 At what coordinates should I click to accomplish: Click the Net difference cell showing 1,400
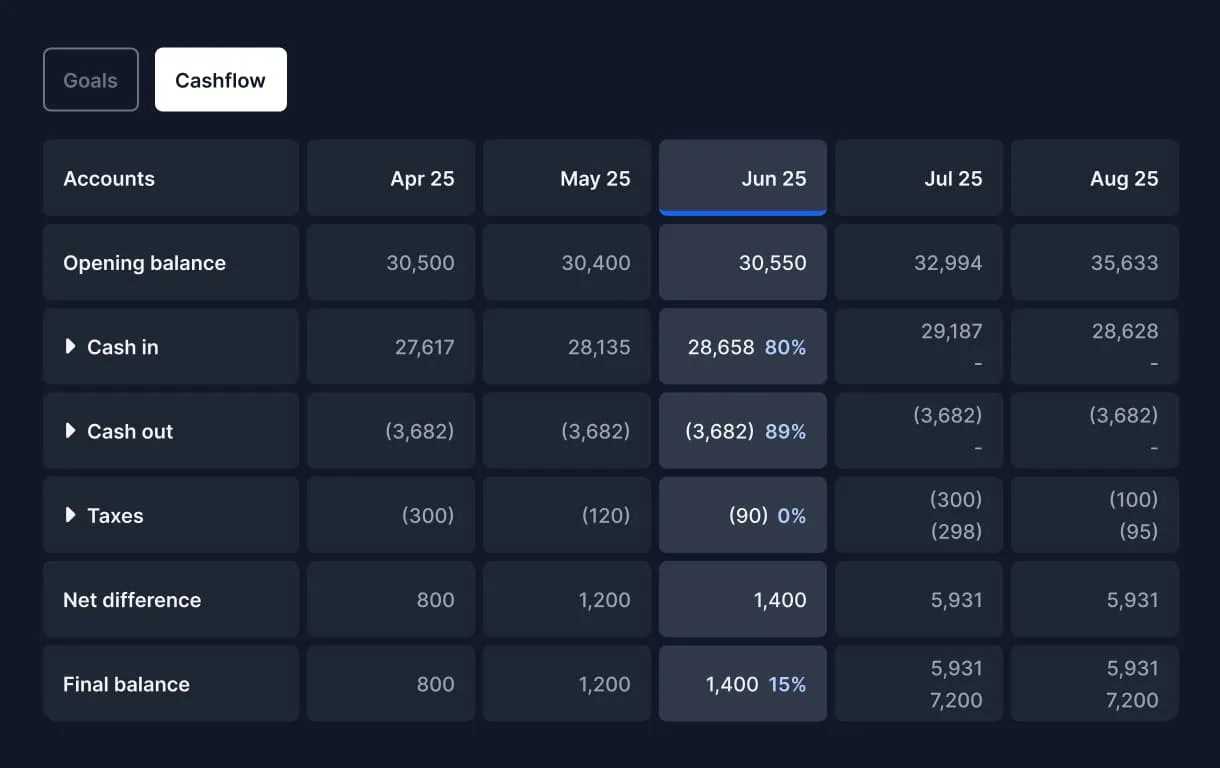[742, 599]
